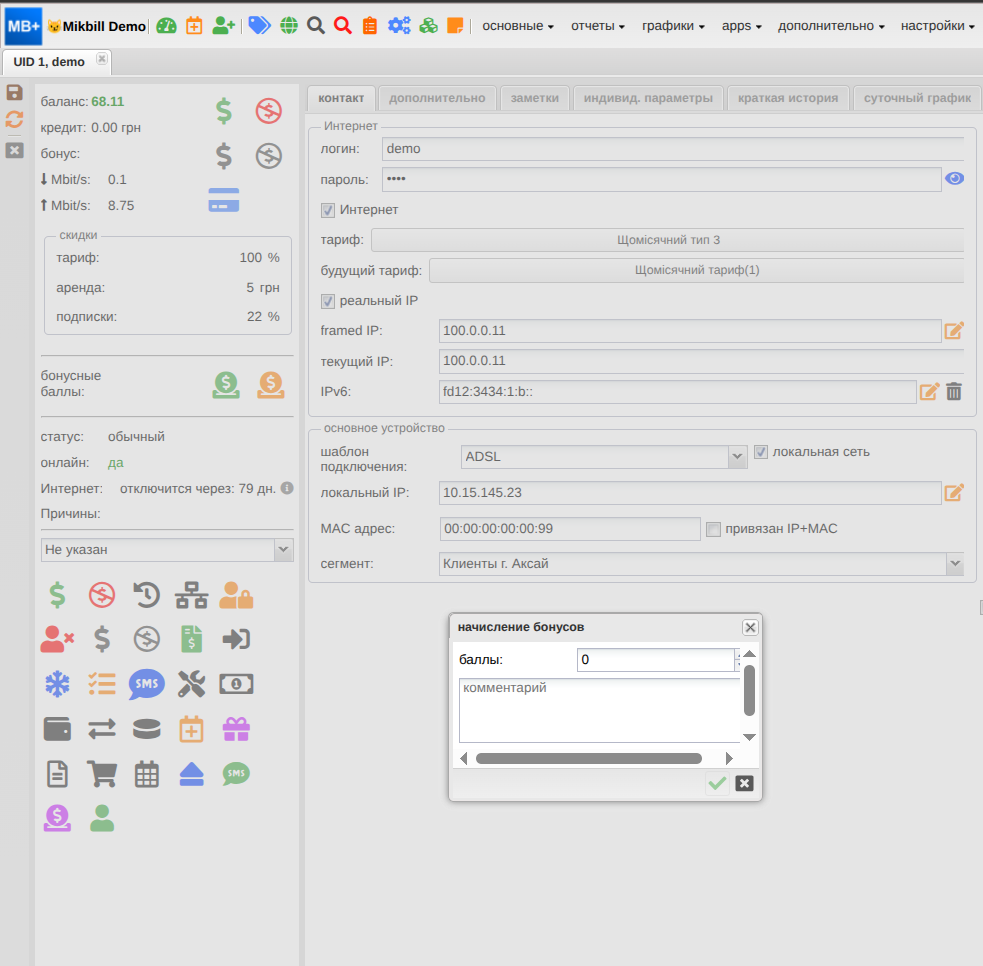Open the настройки menu
The height and width of the screenshot is (966, 983).
[937, 26]
